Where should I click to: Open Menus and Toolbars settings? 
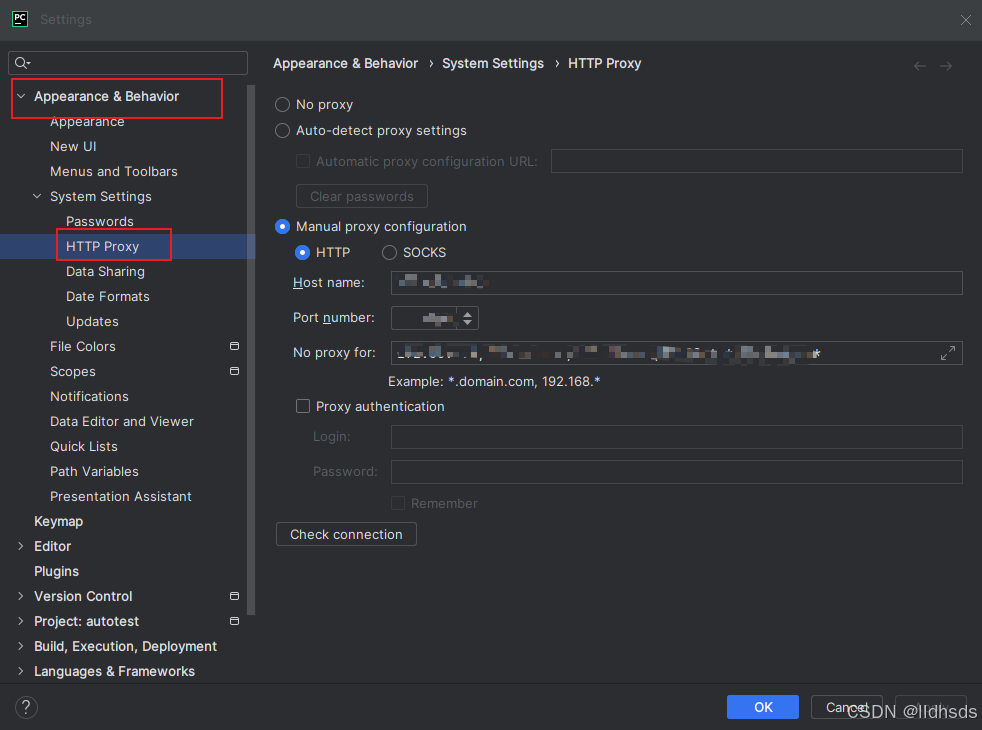(x=113, y=172)
